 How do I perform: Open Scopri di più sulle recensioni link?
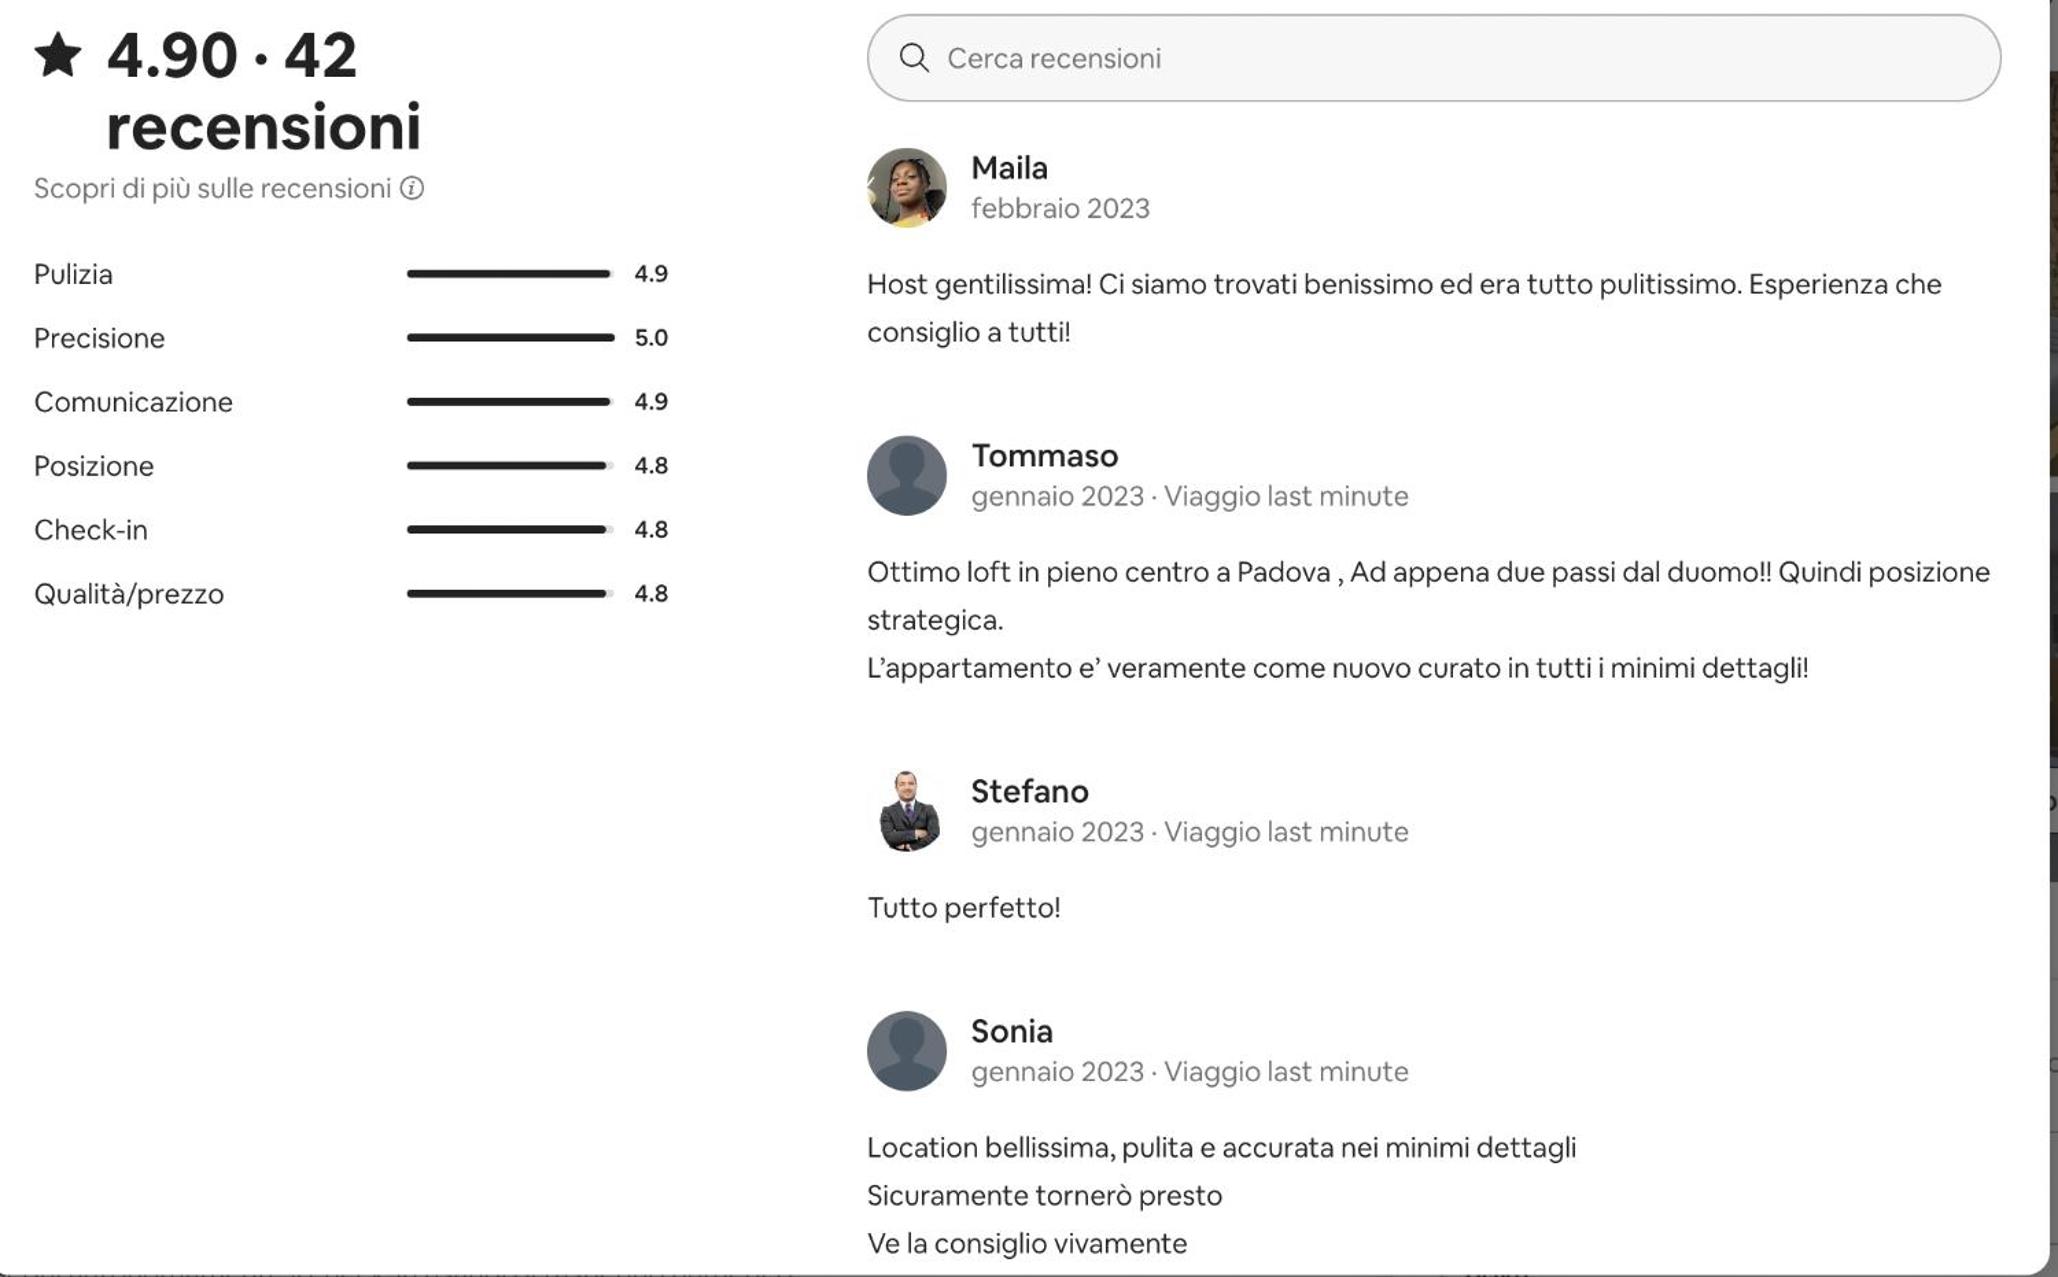coord(212,188)
